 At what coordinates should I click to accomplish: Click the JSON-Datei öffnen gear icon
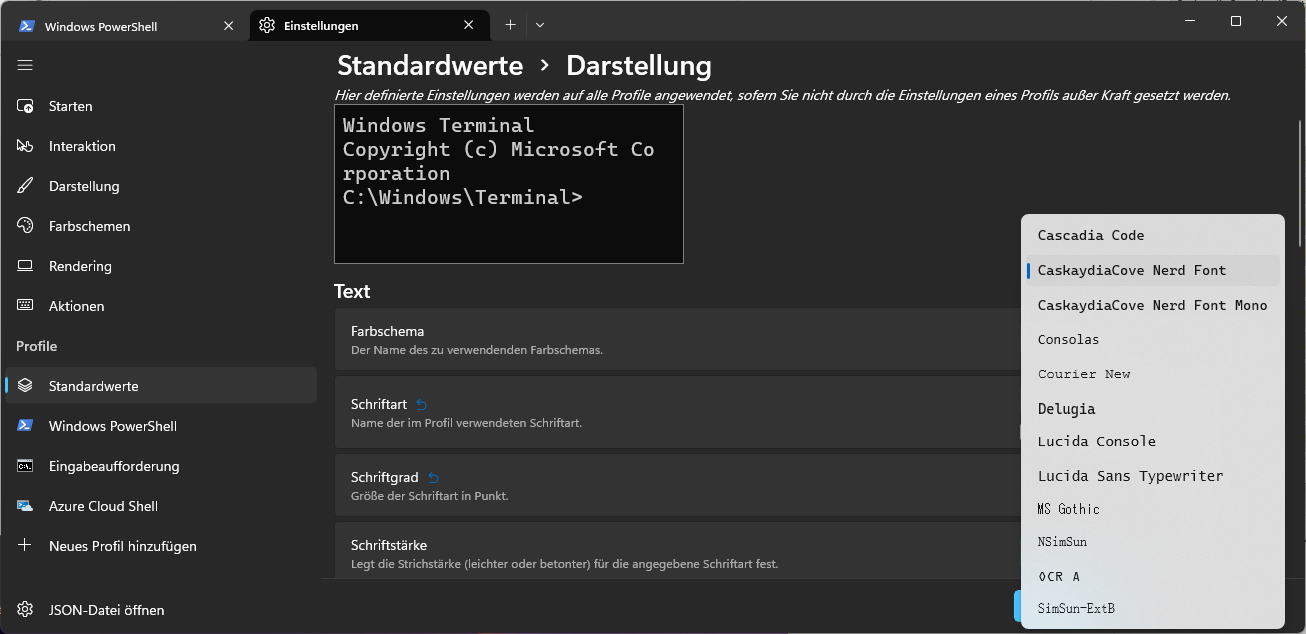(25, 610)
